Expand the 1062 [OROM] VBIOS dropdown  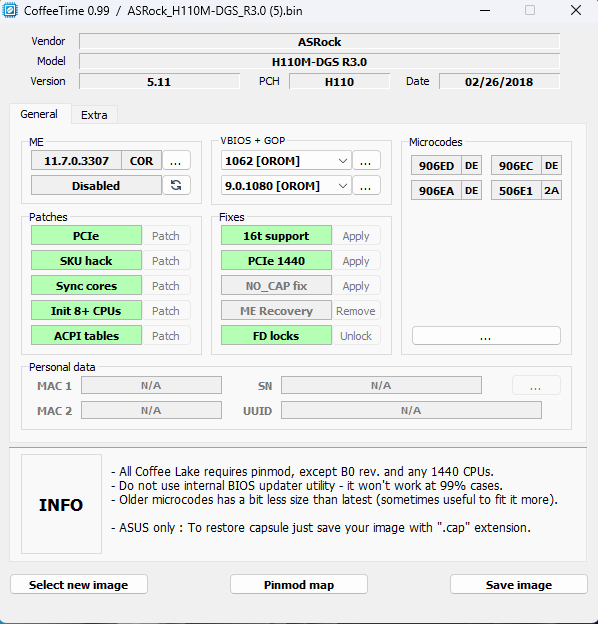click(x=286, y=161)
